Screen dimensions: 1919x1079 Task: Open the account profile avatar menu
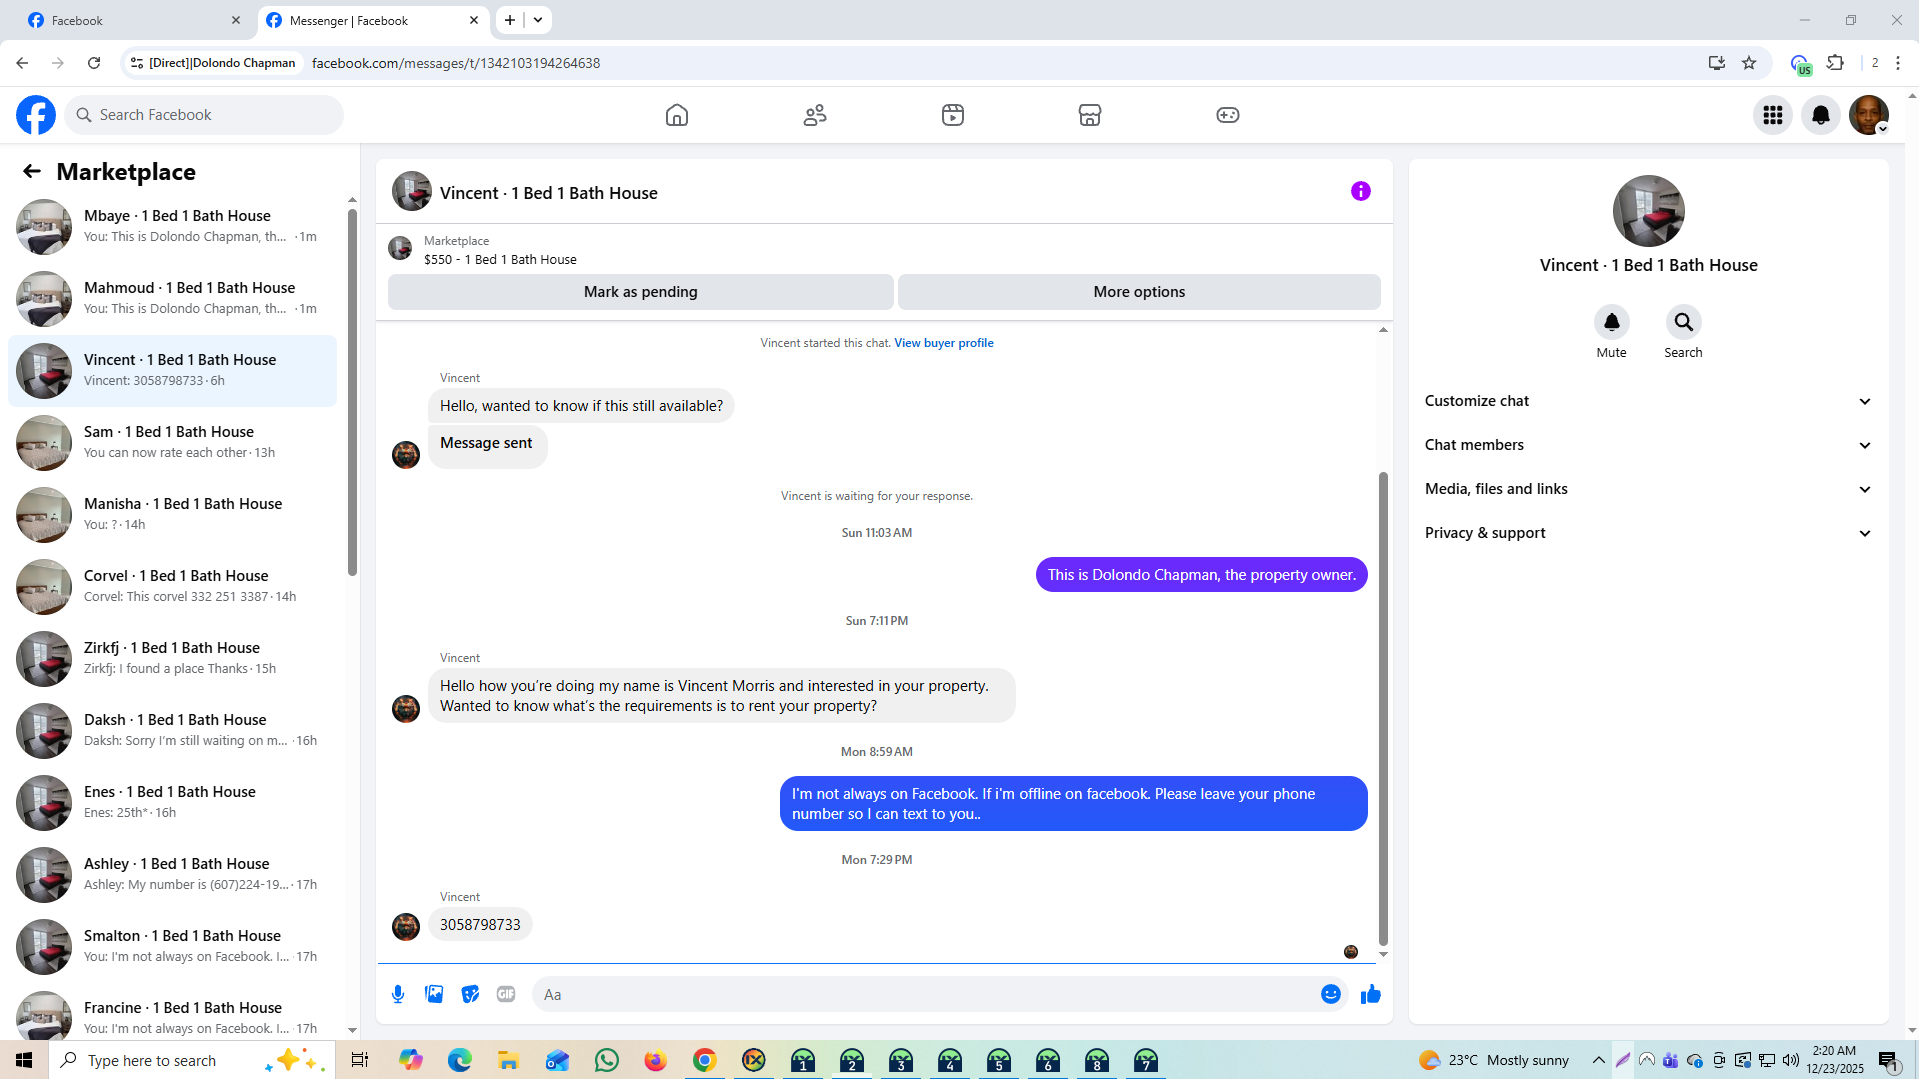1869,115
